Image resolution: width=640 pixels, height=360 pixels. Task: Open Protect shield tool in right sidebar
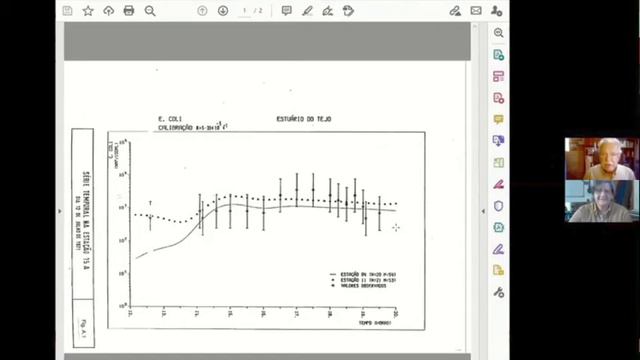[x=498, y=206]
